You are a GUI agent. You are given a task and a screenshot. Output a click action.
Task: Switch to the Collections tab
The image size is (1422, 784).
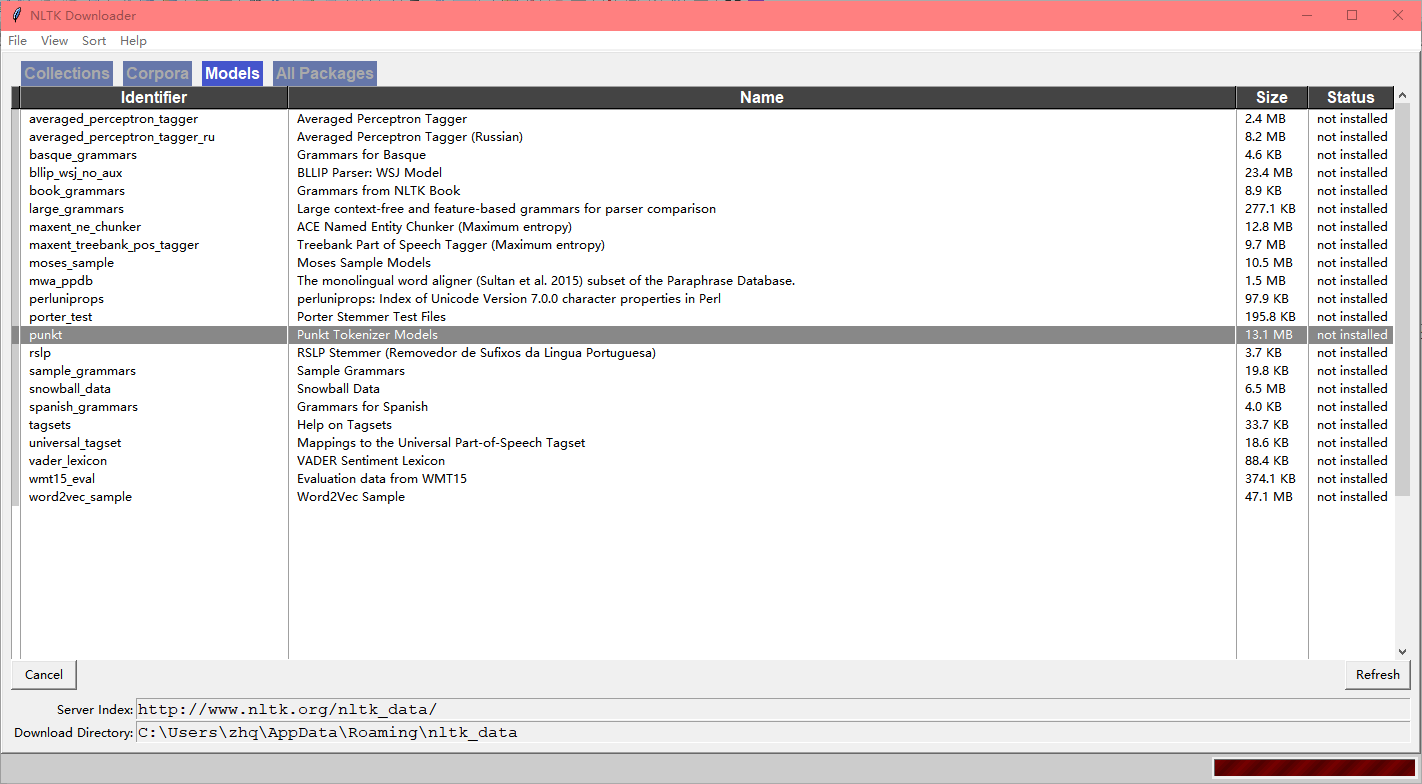click(67, 73)
